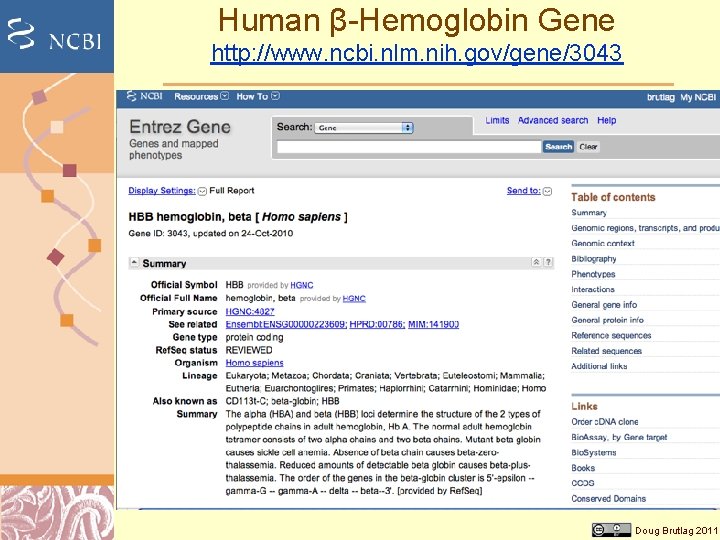This screenshot has width=720, height=540.
Task: Click the 'Gene ID: 3043' text
Action: (x=158, y=233)
